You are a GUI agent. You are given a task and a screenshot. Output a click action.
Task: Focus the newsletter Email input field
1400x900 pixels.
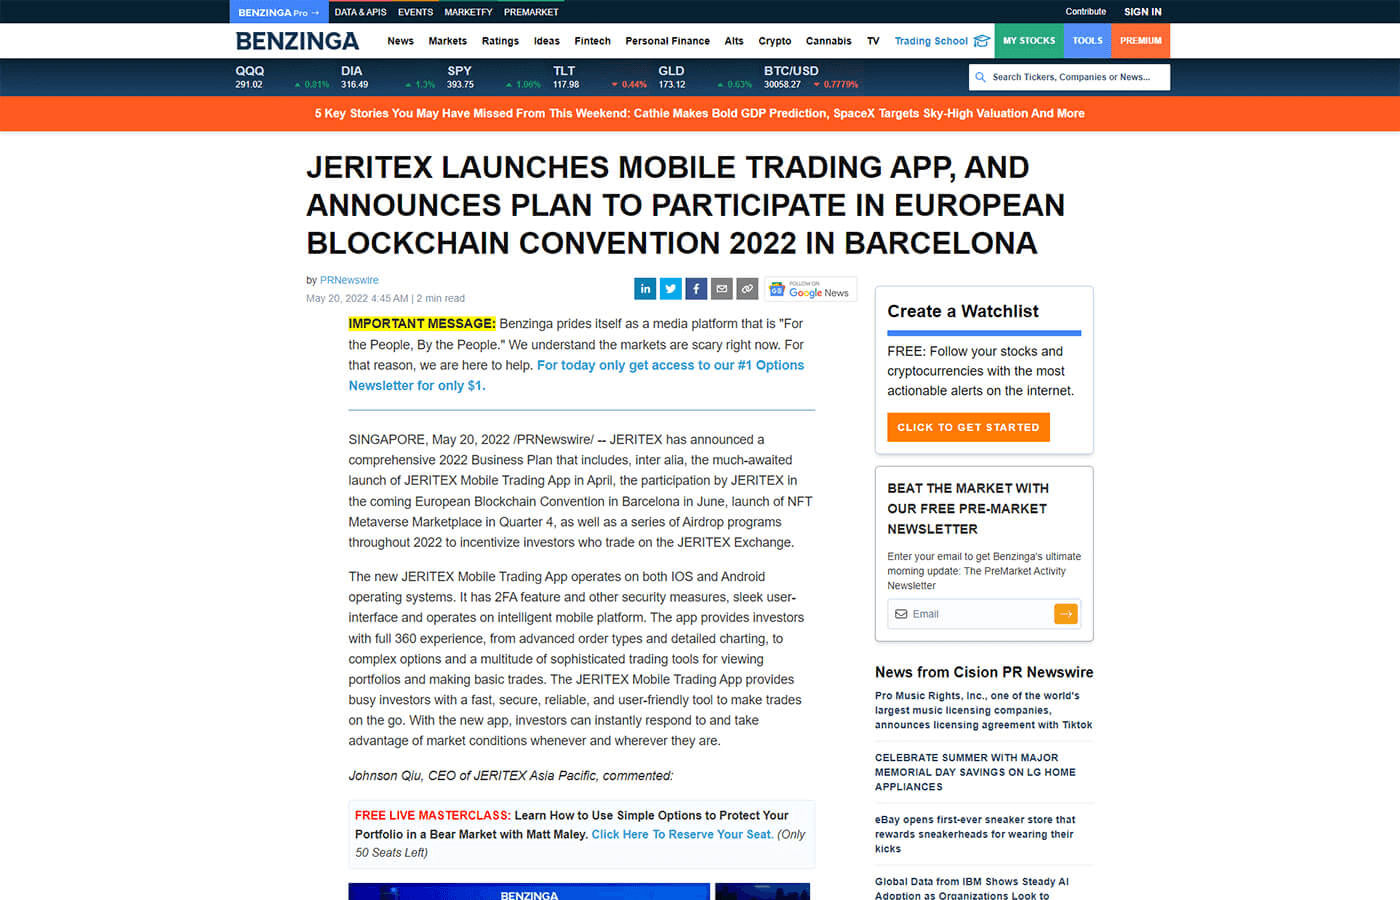tap(970, 614)
